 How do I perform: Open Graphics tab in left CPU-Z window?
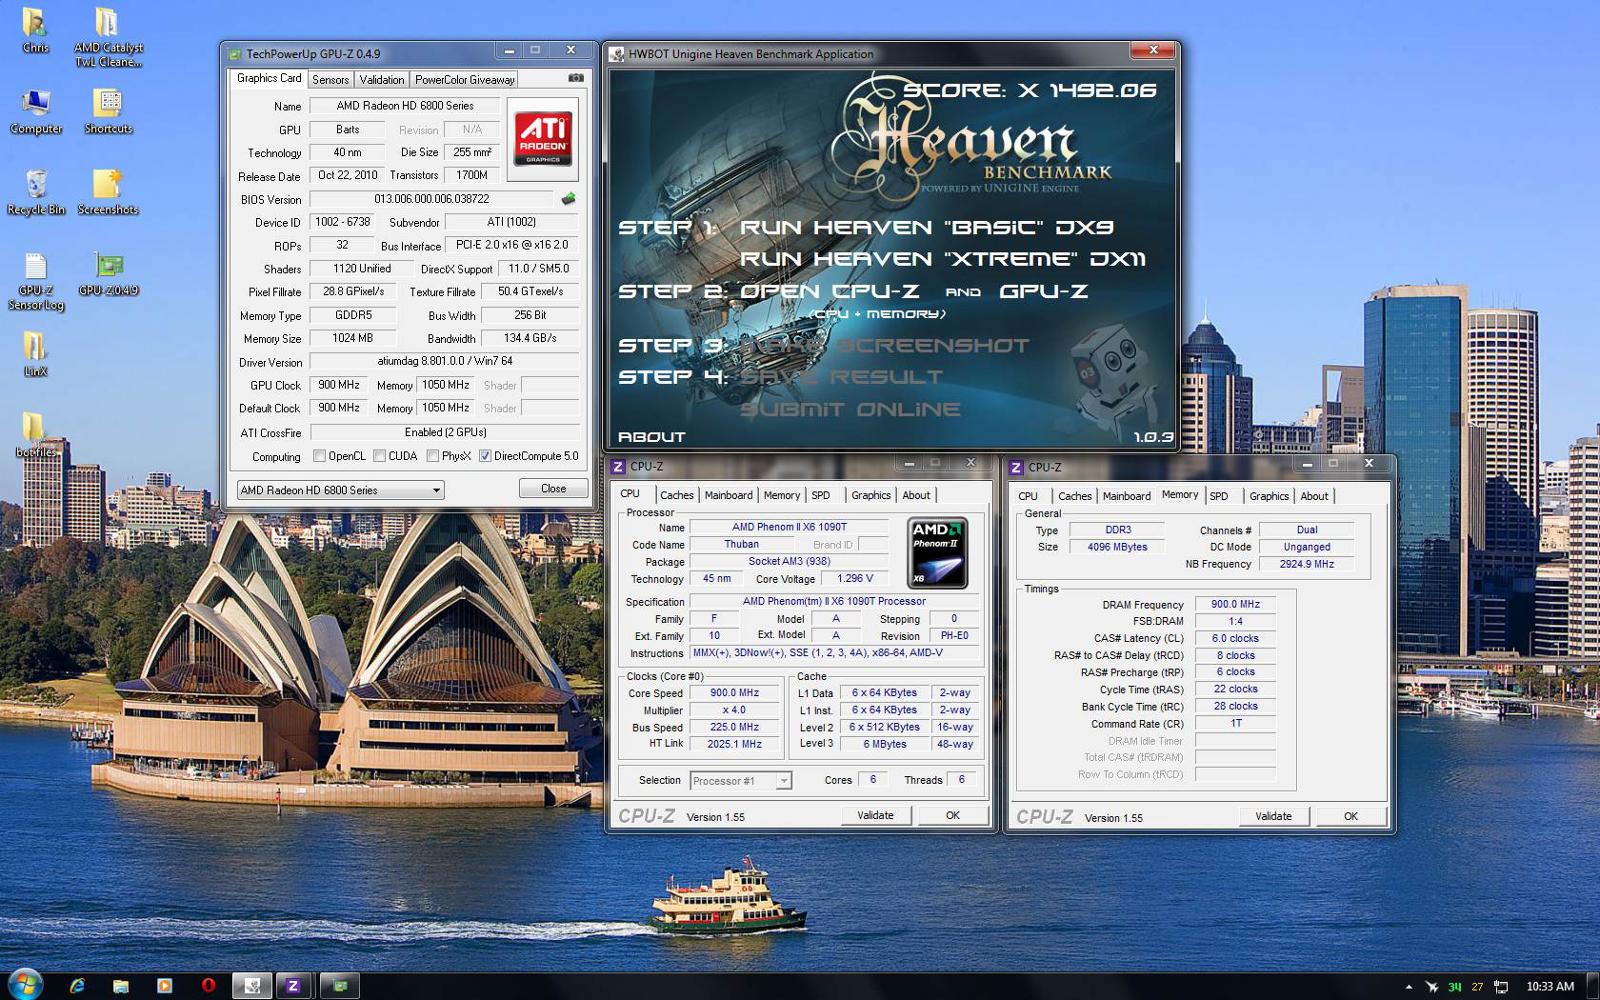coord(871,495)
